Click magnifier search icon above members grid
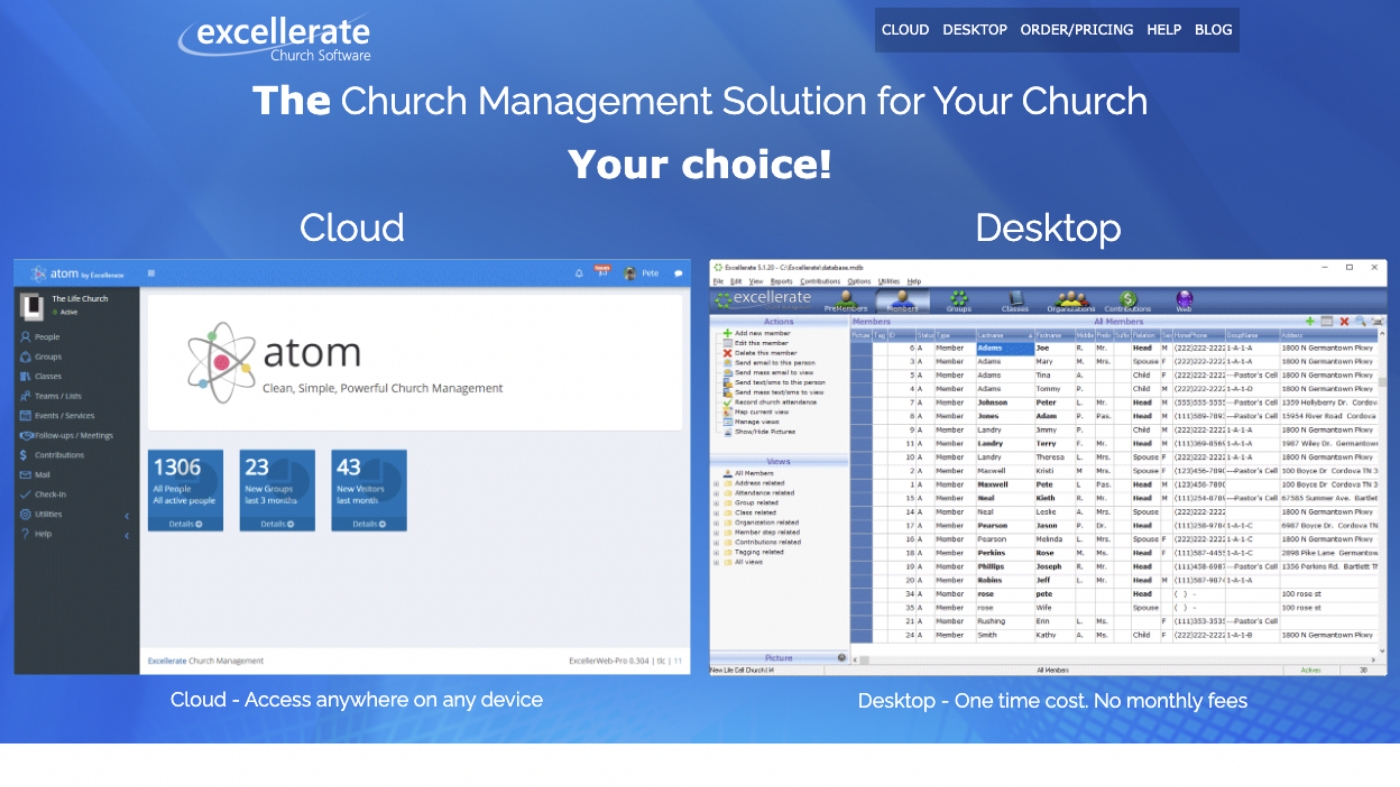Image resolution: width=1400 pixels, height=787 pixels. tap(1361, 321)
